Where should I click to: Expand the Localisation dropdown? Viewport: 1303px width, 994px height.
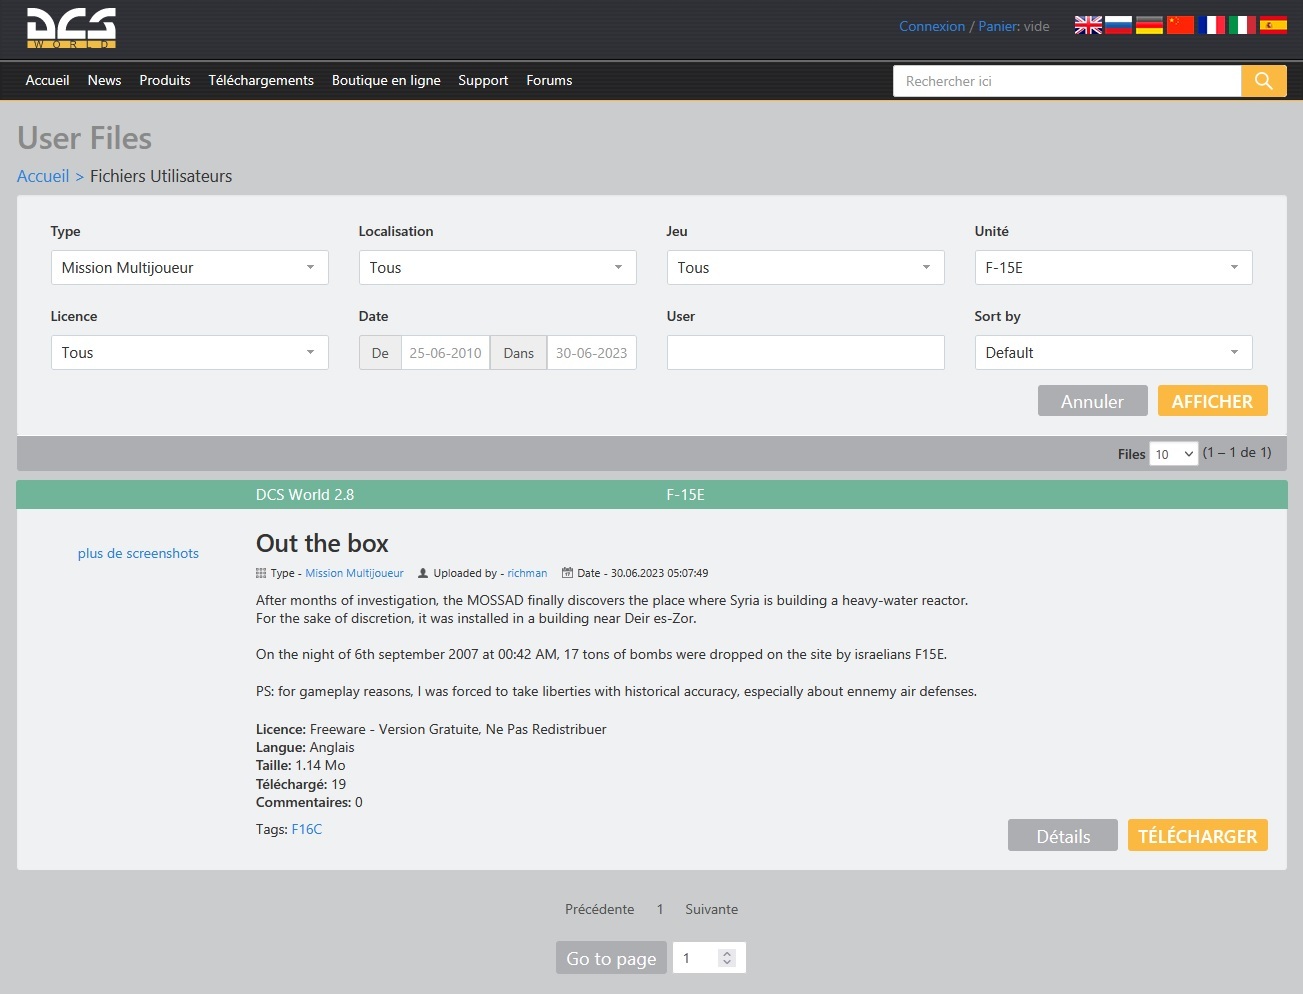point(498,268)
